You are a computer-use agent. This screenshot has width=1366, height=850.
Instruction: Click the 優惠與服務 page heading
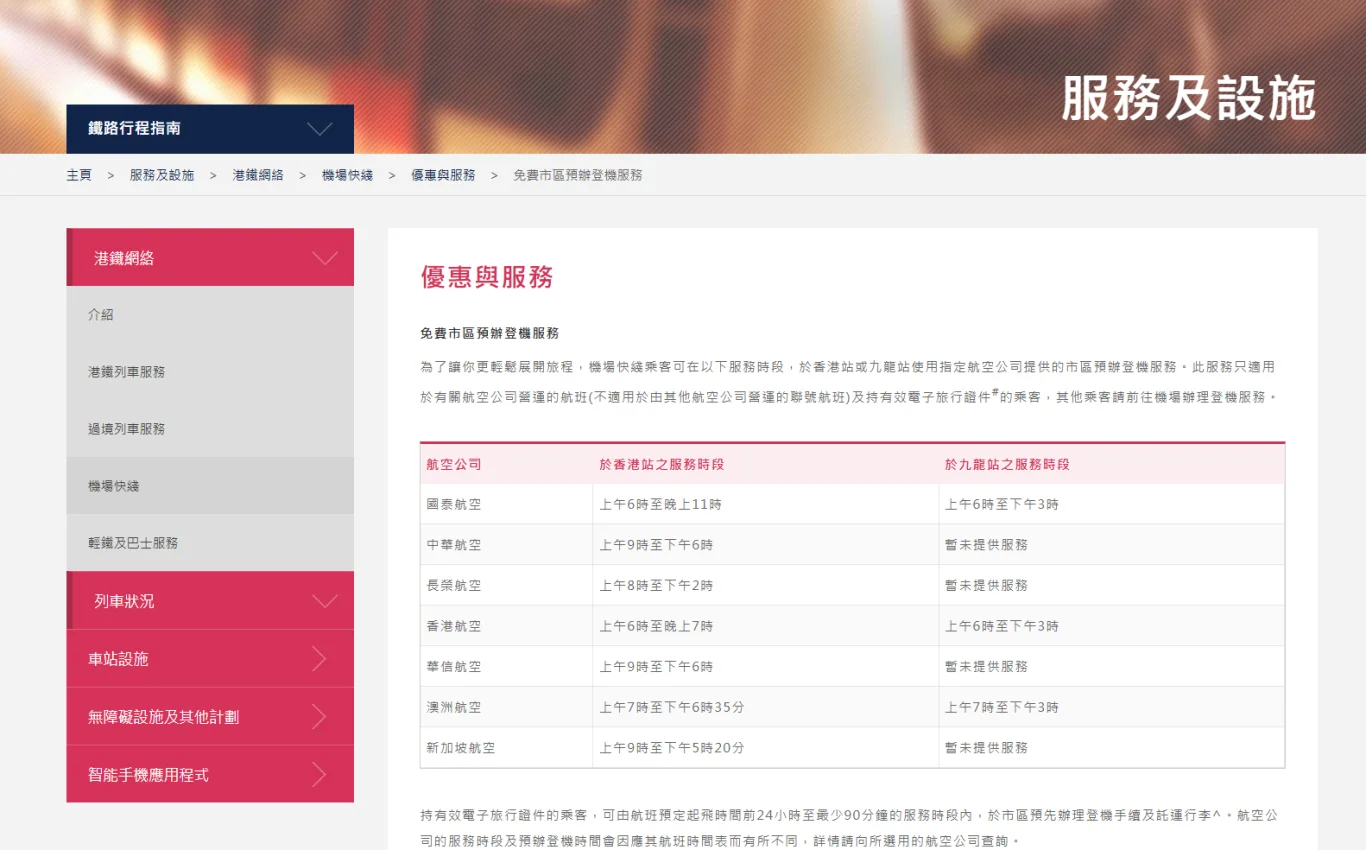(487, 277)
